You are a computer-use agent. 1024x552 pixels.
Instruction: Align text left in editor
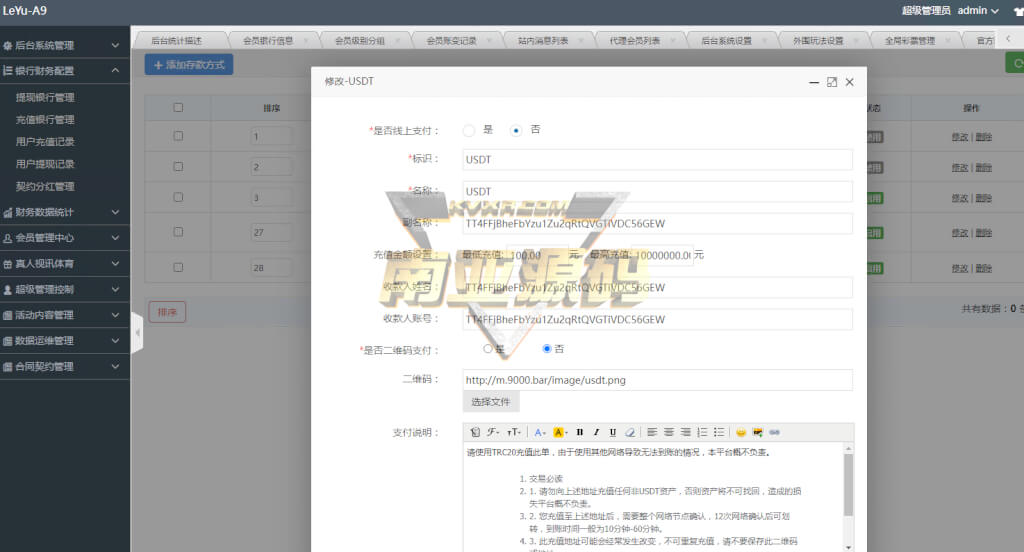tap(652, 432)
